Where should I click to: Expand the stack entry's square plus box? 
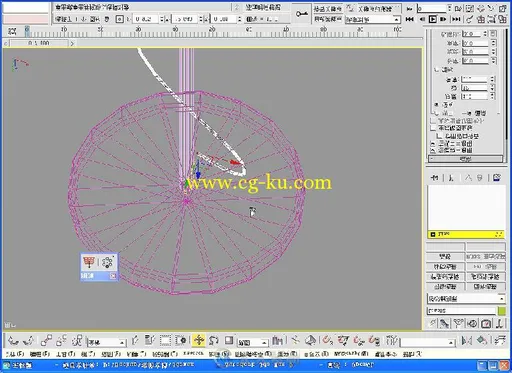pos(433,235)
